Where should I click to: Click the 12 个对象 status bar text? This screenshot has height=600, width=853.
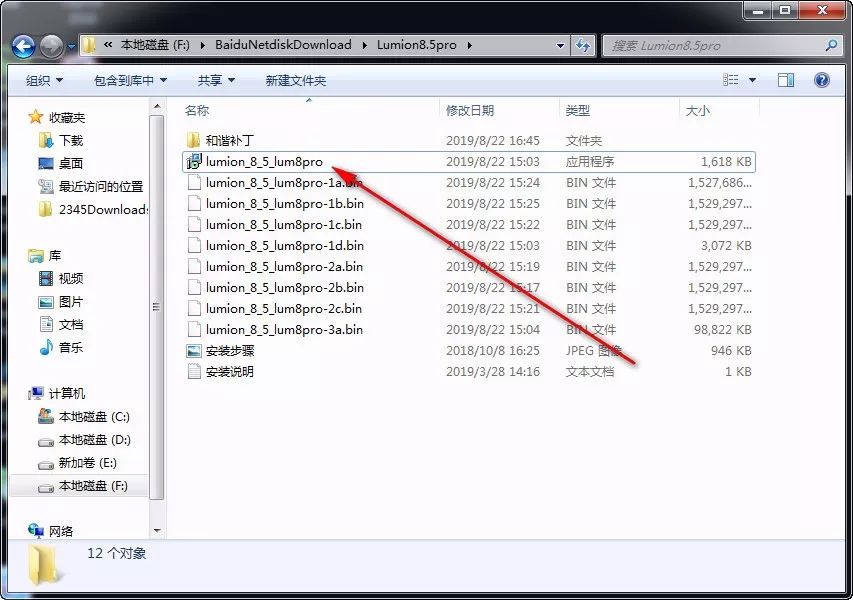[x=117, y=553]
